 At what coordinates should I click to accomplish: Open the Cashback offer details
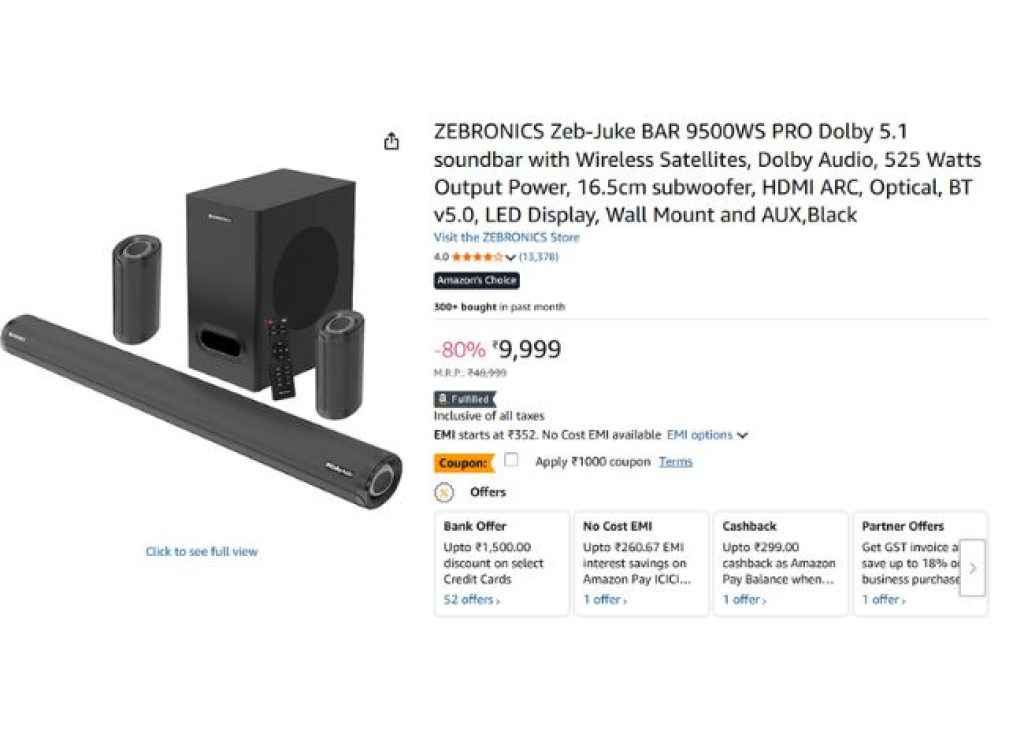742,599
